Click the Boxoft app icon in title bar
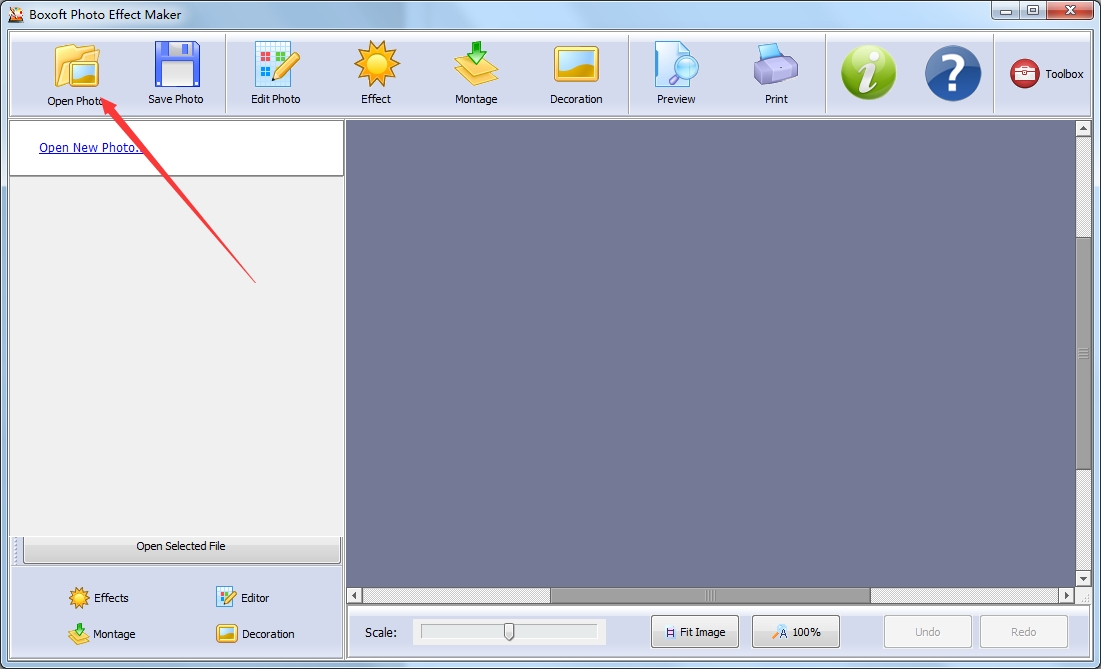The width and height of the screenshot is (1101, 669). coord(15,14)
